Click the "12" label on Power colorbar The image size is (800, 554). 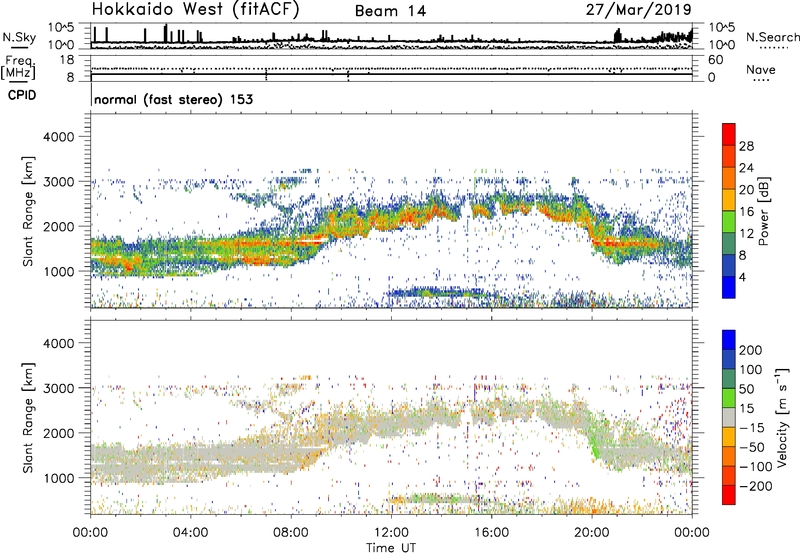[x=746, y=234]
